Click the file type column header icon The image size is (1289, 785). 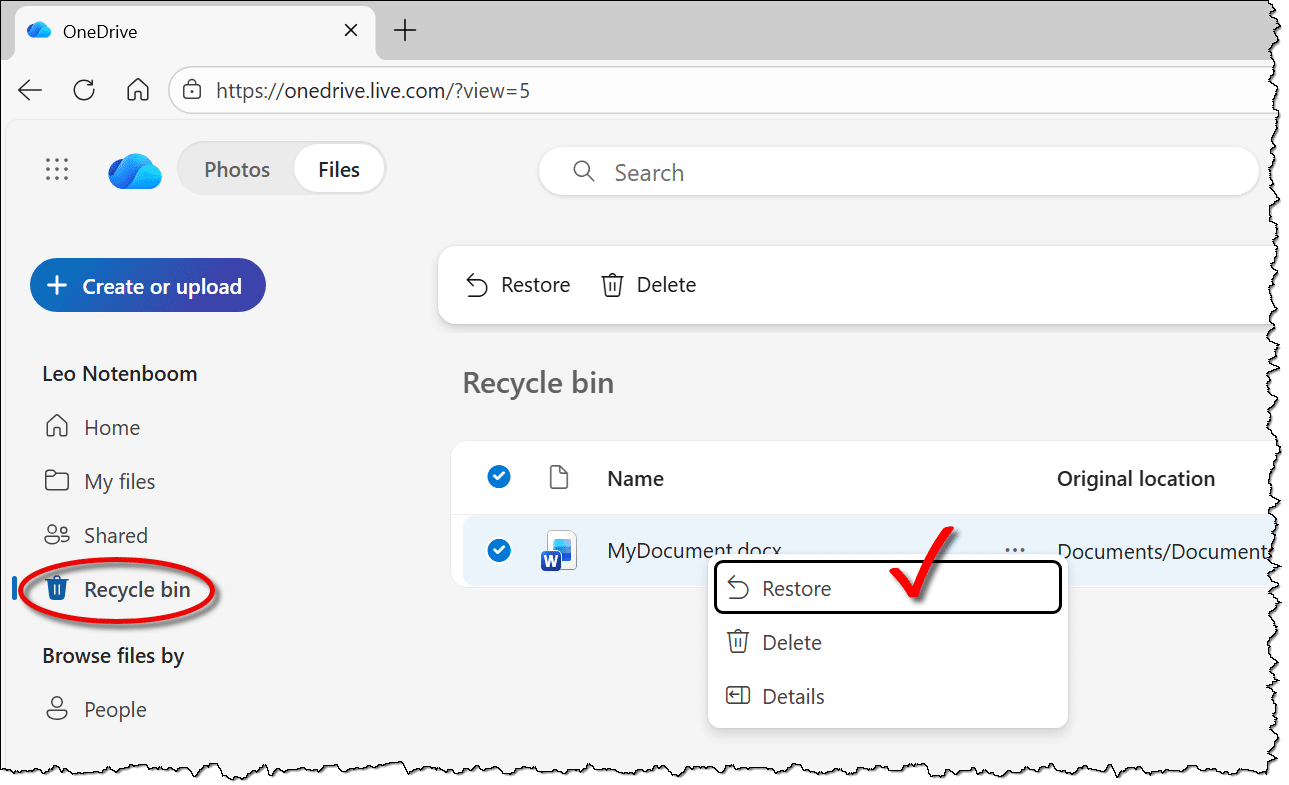pos(559,478)
